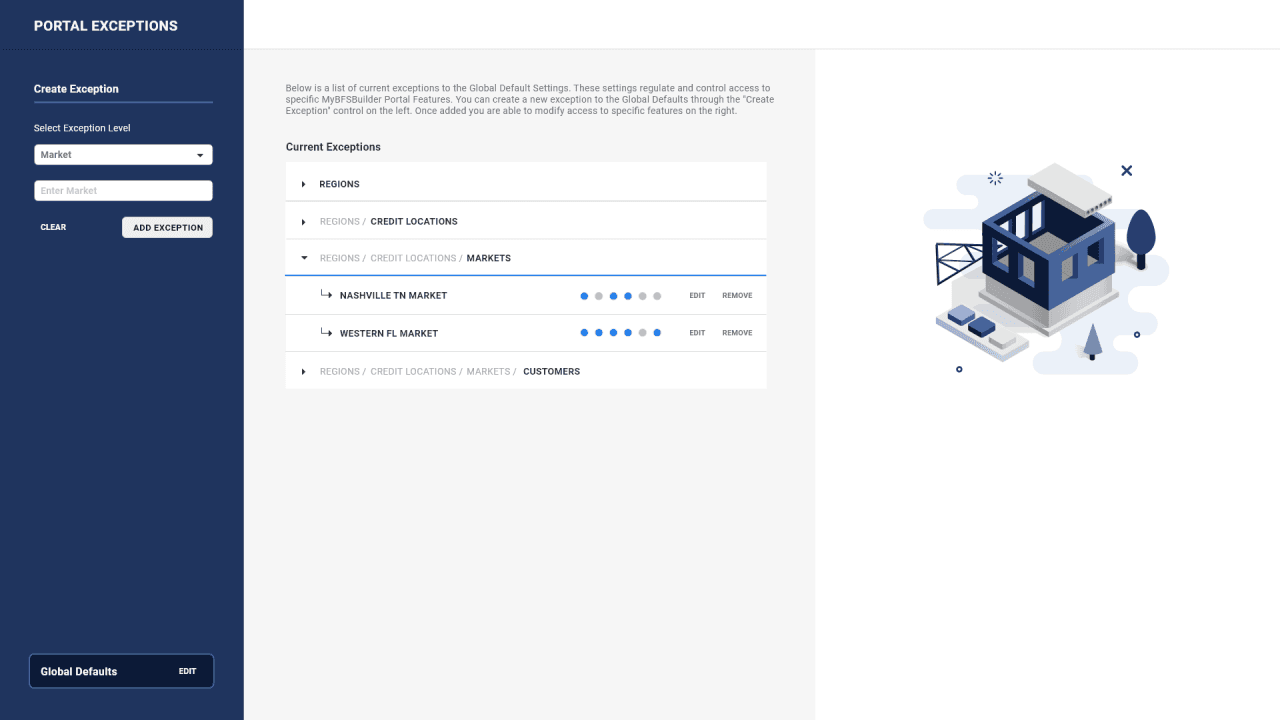Collapse the MARKETS exceptions row
This screenshot has height=720, width=1280.
[526, 258]
